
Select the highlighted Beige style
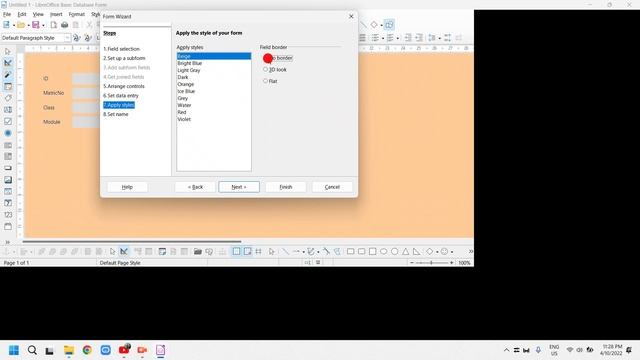coord(214,56)
